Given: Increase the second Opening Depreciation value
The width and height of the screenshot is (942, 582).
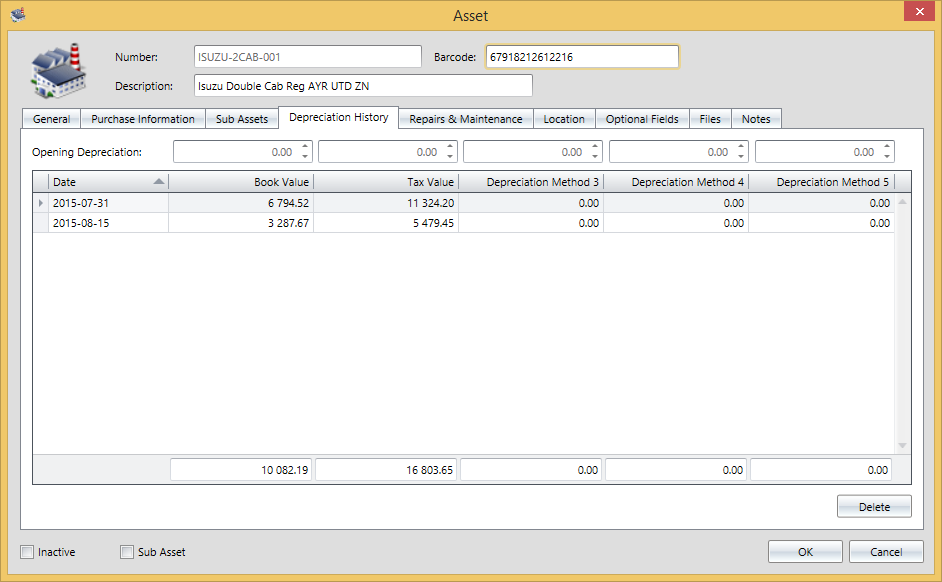Looking at the screenshot, I should (450, 147).
